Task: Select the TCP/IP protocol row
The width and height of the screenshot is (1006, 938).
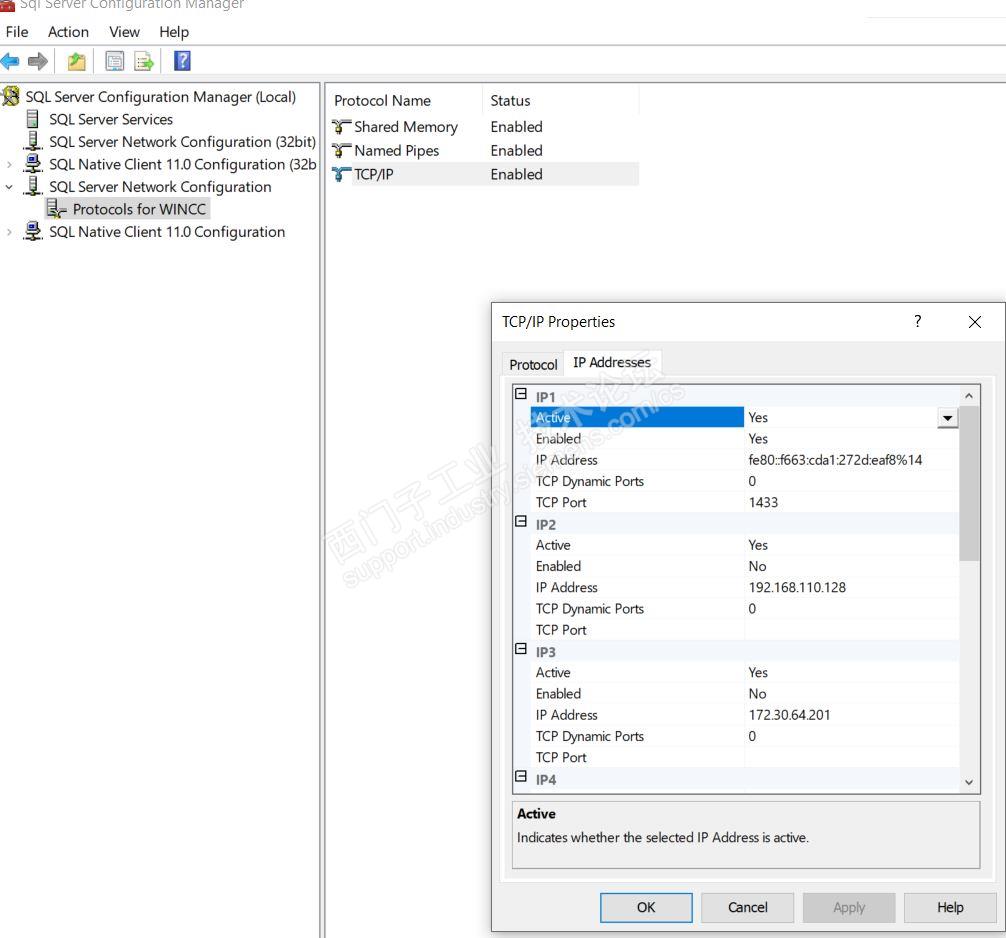Action: [484, 175]
